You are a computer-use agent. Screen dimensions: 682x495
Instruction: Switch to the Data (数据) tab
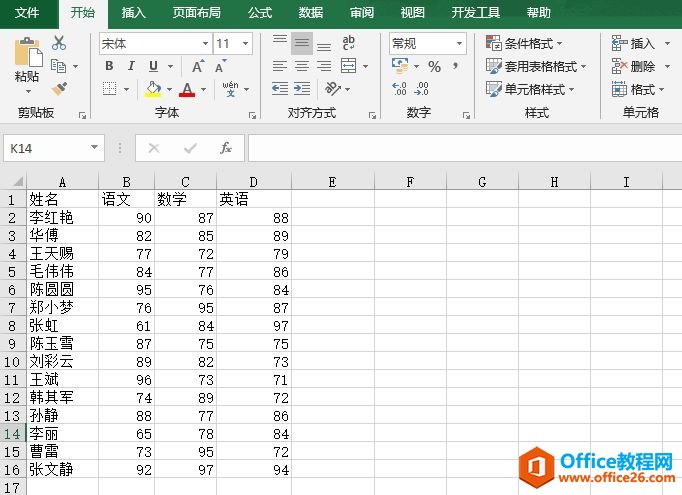311,13
